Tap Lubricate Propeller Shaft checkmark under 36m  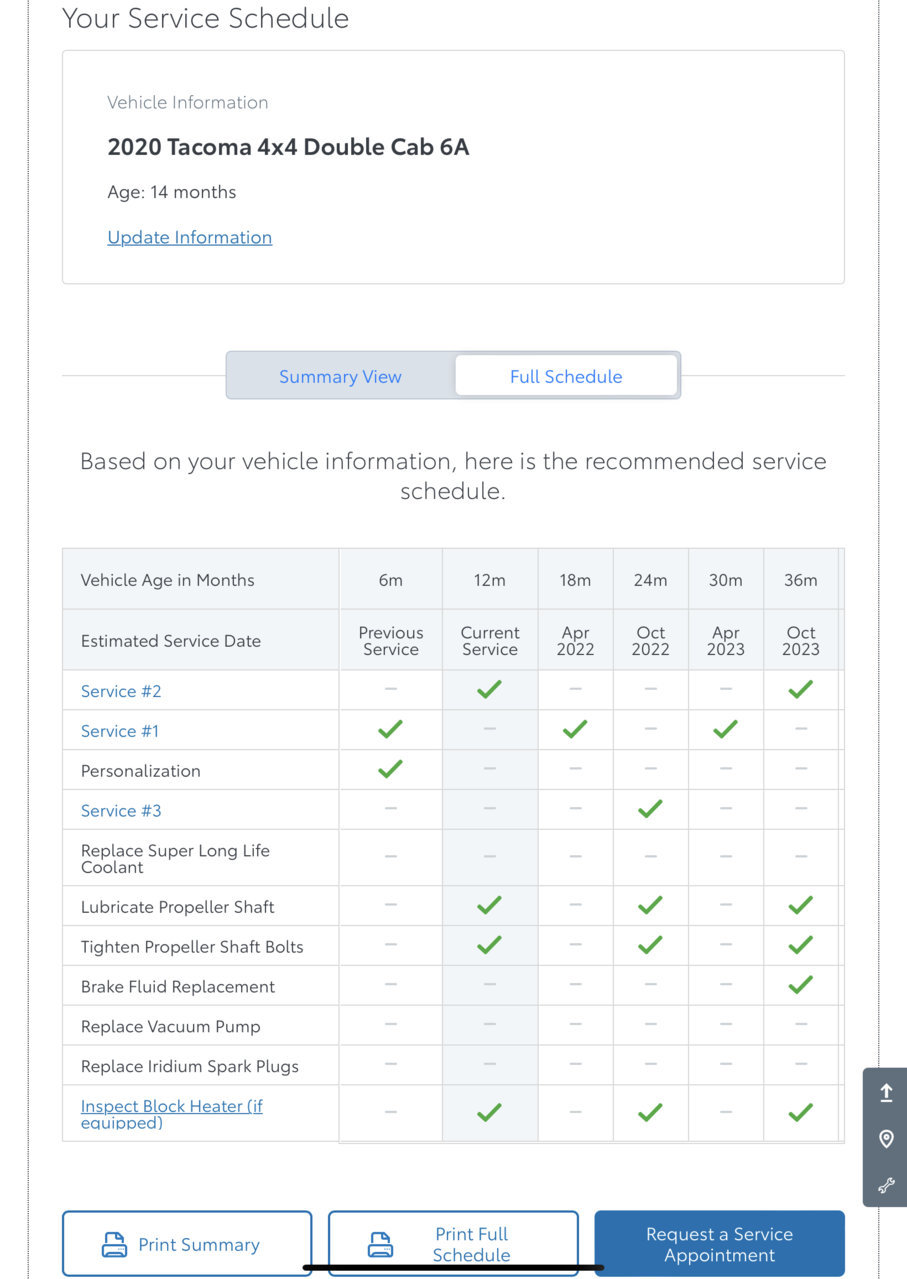800,905
